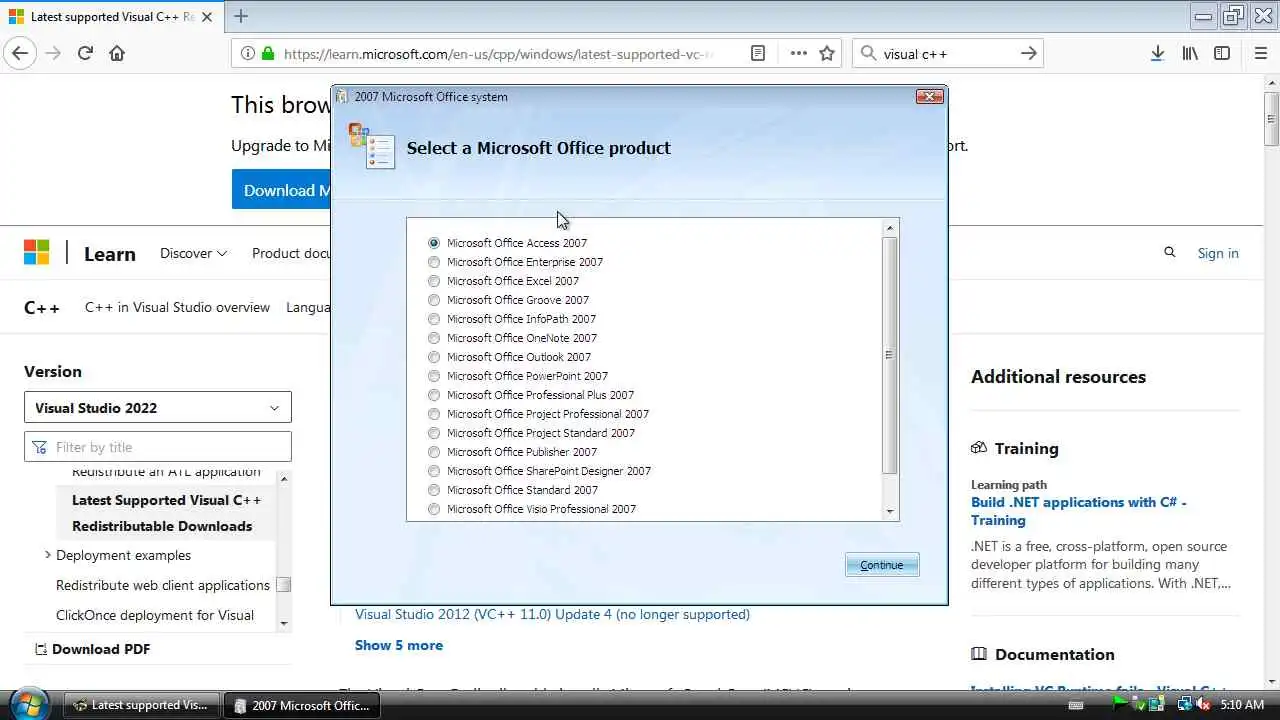Bookmark this page with star icon
This screenshot has width=1280, height=720.
click(x=827, y=53)
